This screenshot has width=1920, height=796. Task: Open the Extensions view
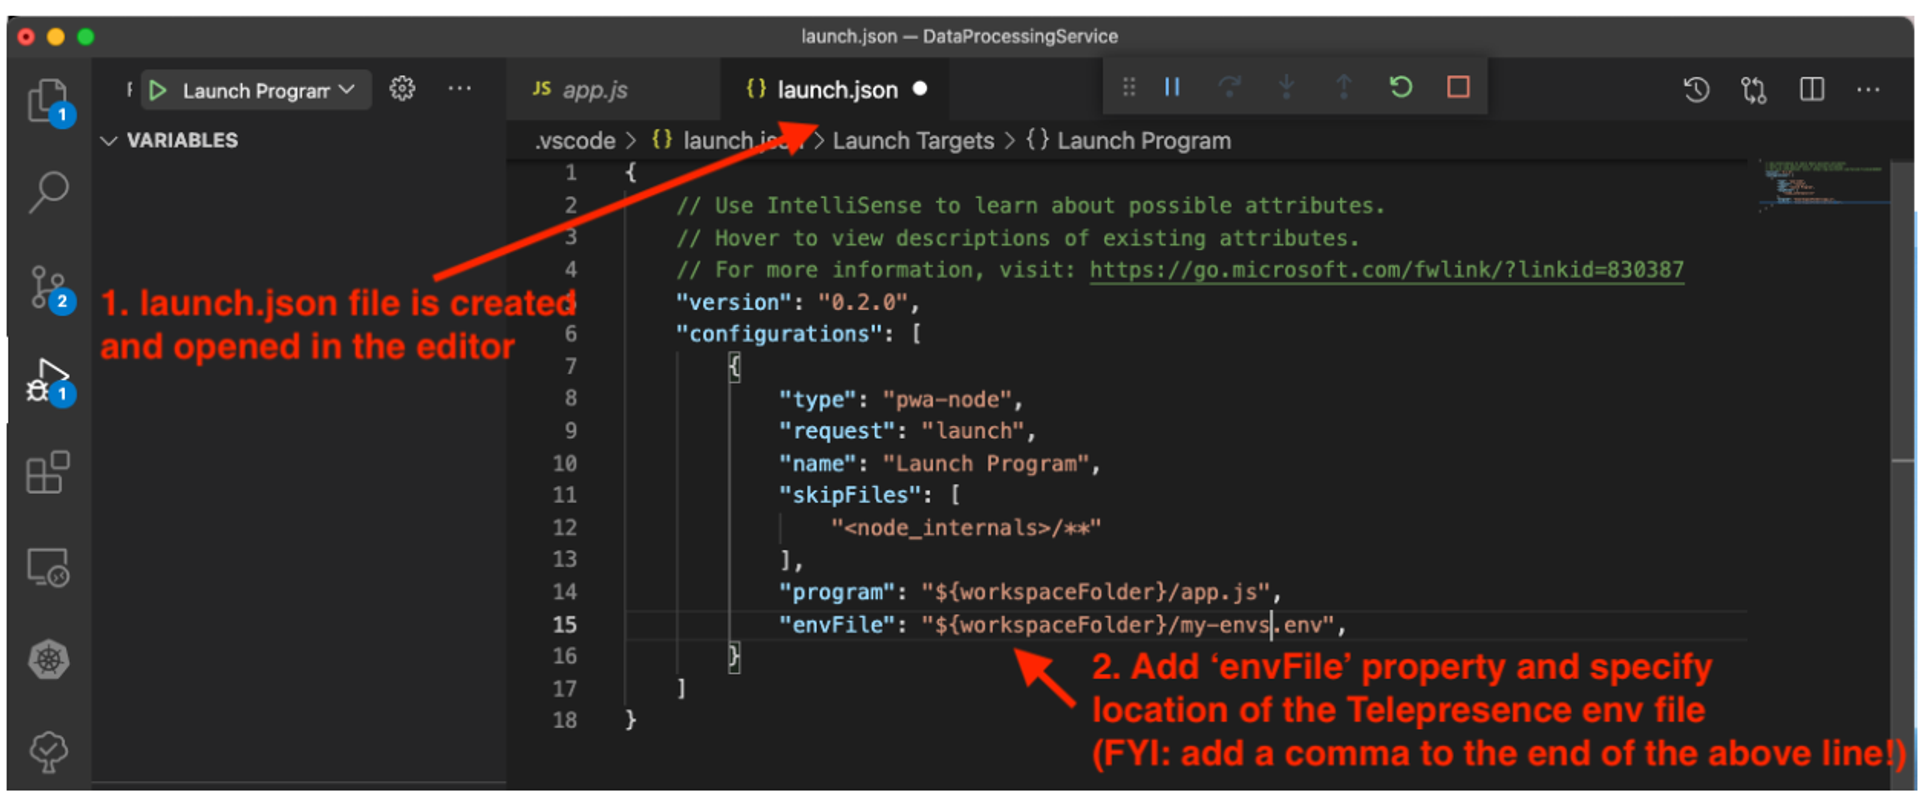click(x=48, y=472)
